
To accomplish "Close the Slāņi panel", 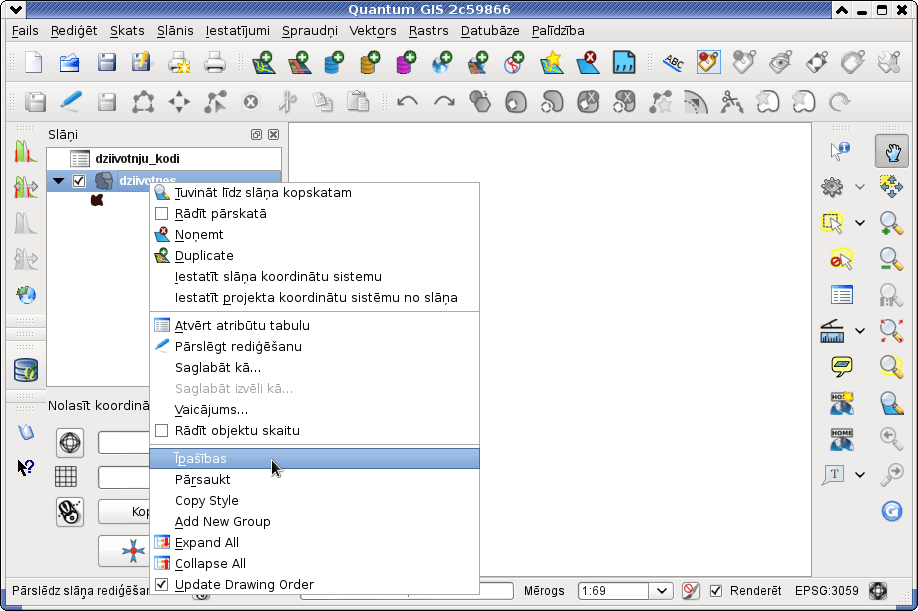I will click(x=273, y=135).
